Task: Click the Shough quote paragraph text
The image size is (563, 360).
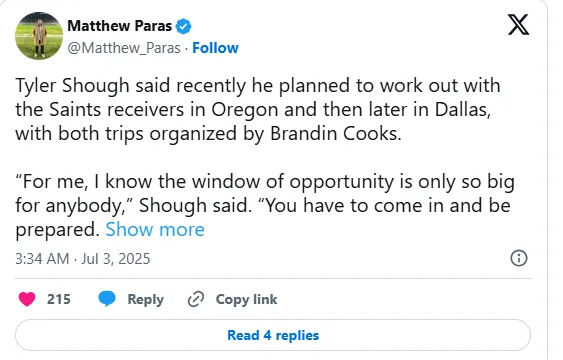Action: tap(265, 205)
